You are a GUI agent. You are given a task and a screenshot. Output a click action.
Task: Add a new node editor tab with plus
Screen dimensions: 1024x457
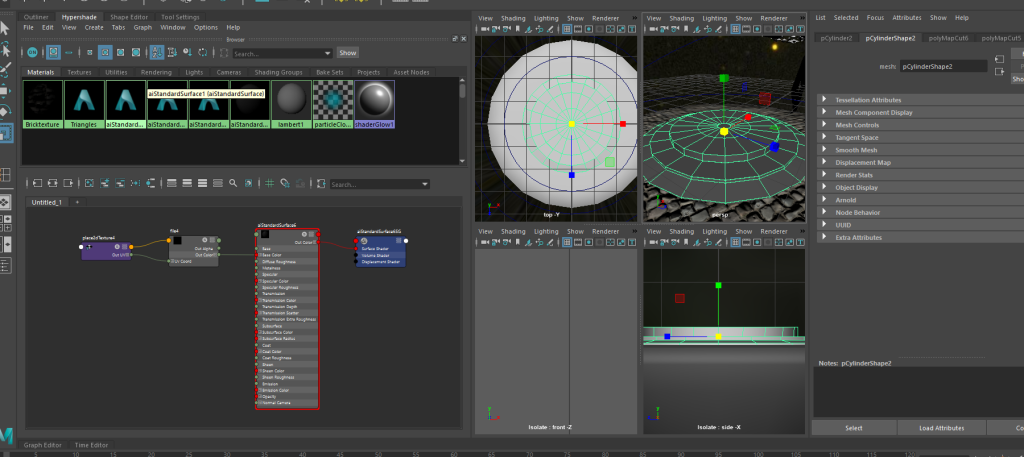point(76,202)
